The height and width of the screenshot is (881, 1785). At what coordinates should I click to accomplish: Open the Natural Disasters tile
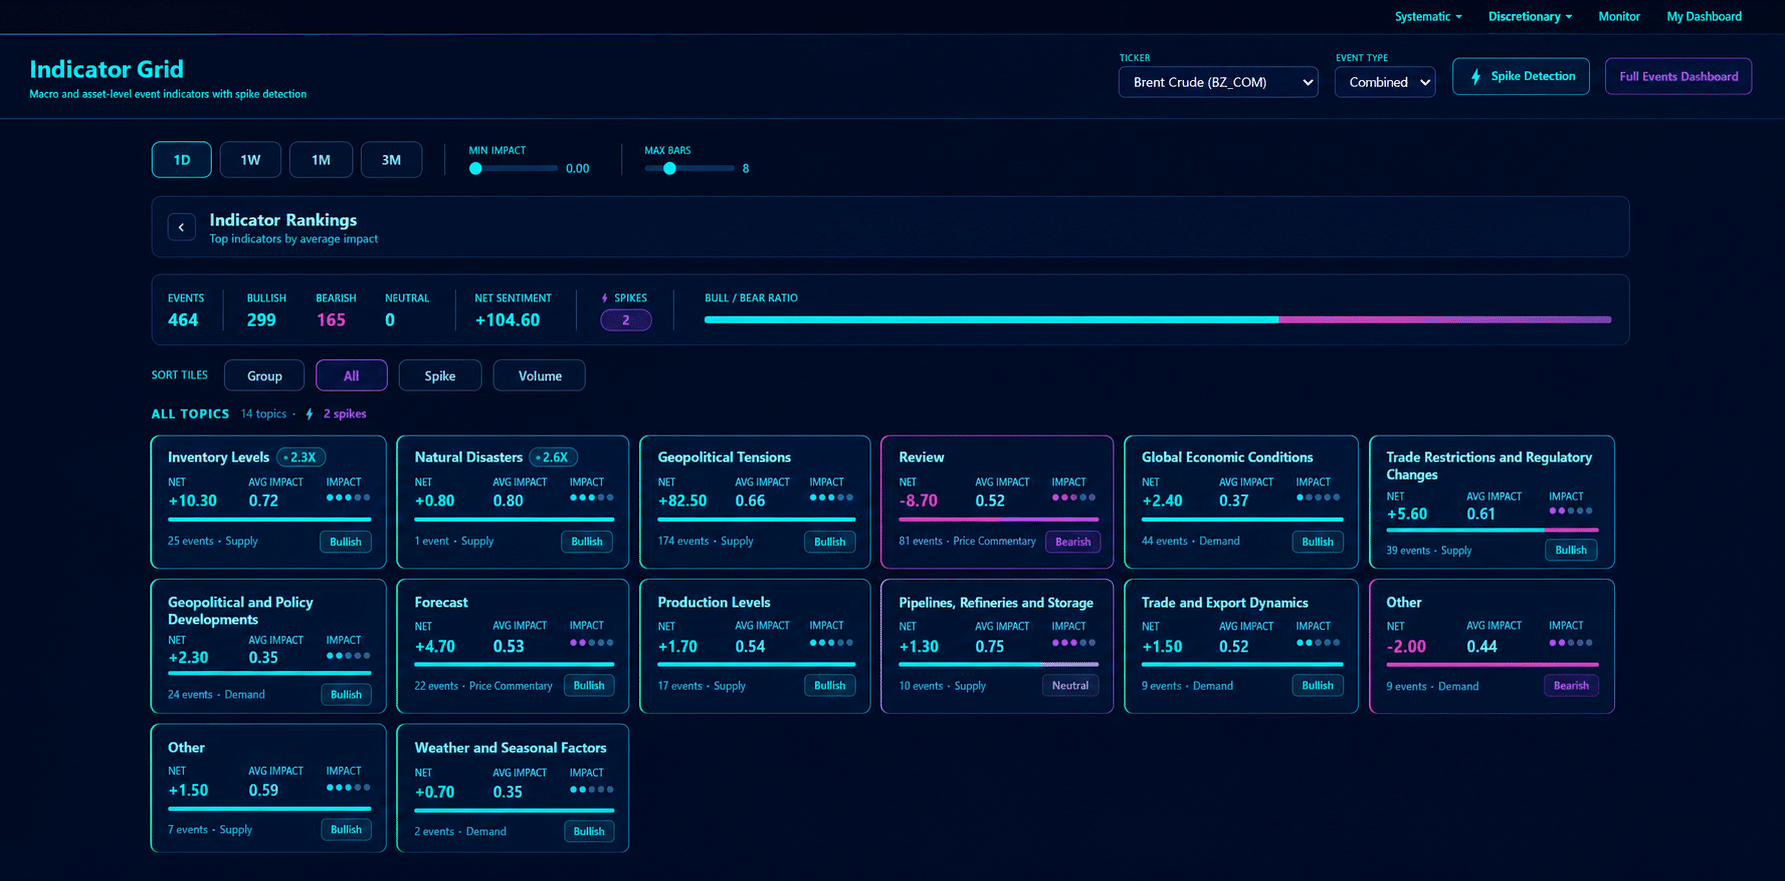pyautogui.click(x=513, y=502)
